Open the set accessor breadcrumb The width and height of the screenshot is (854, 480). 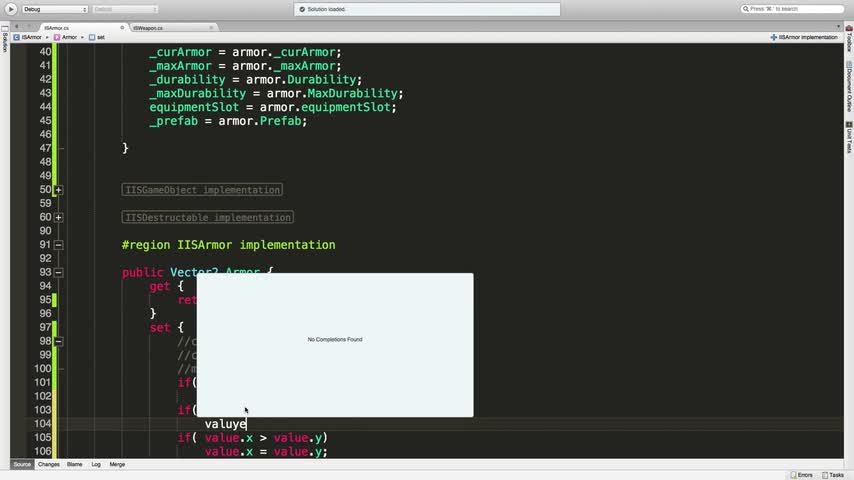97,37
